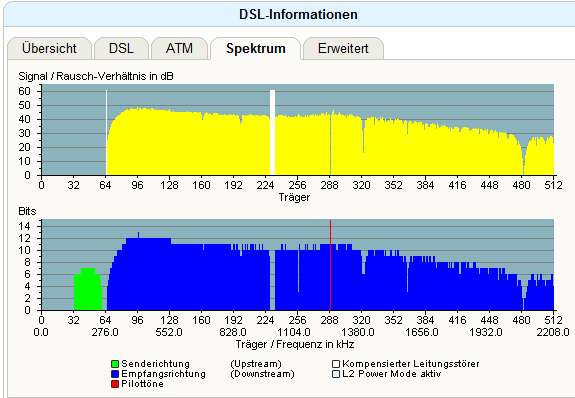Screen dimensions: 575x398
Task: Click the red pilot tone line in Bits chart
Action: [330, 265]
